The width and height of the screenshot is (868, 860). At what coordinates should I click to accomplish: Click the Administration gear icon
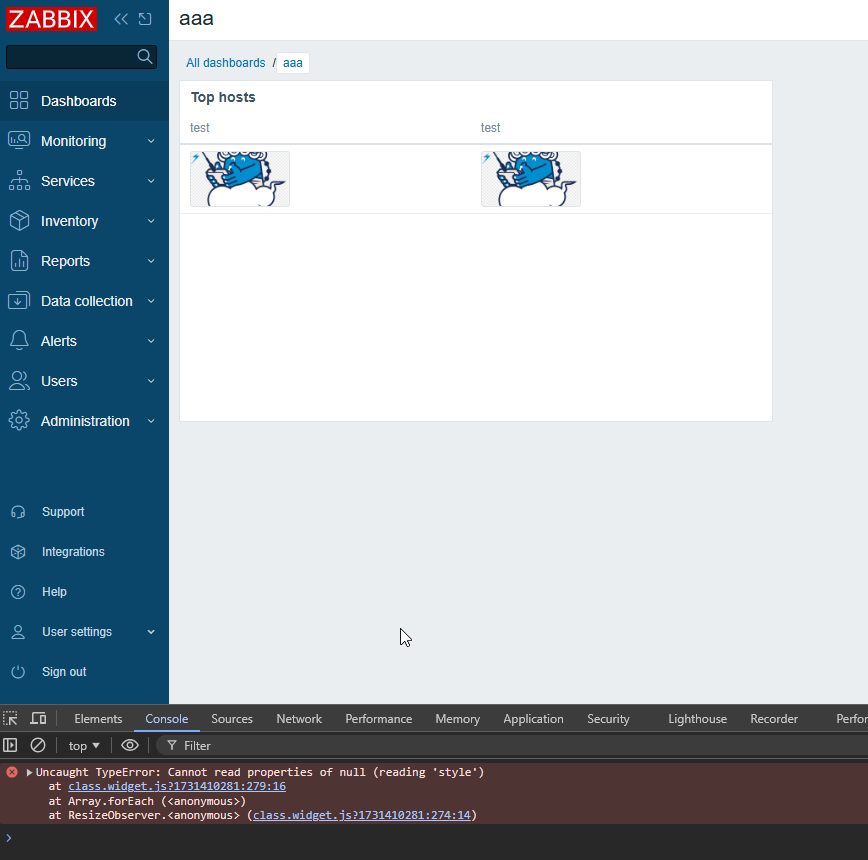[x=19, y=421]
